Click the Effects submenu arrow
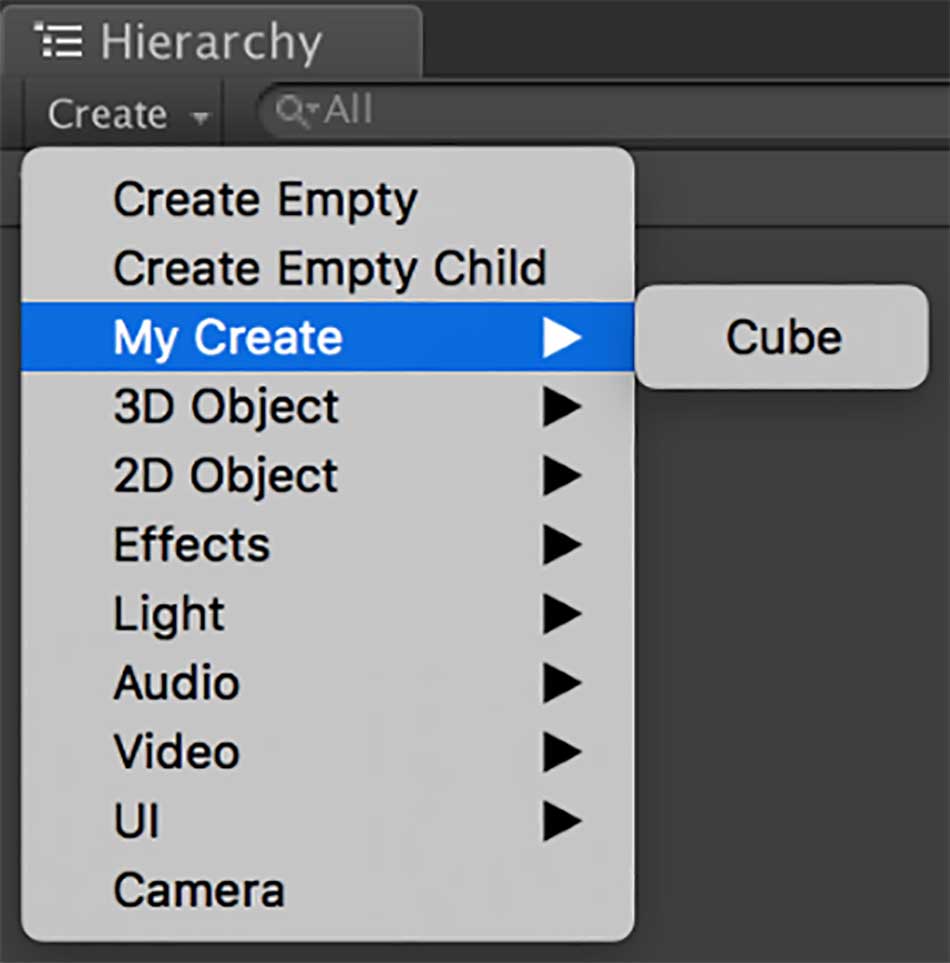The image size is (950, 963). (x=562, y=545)
